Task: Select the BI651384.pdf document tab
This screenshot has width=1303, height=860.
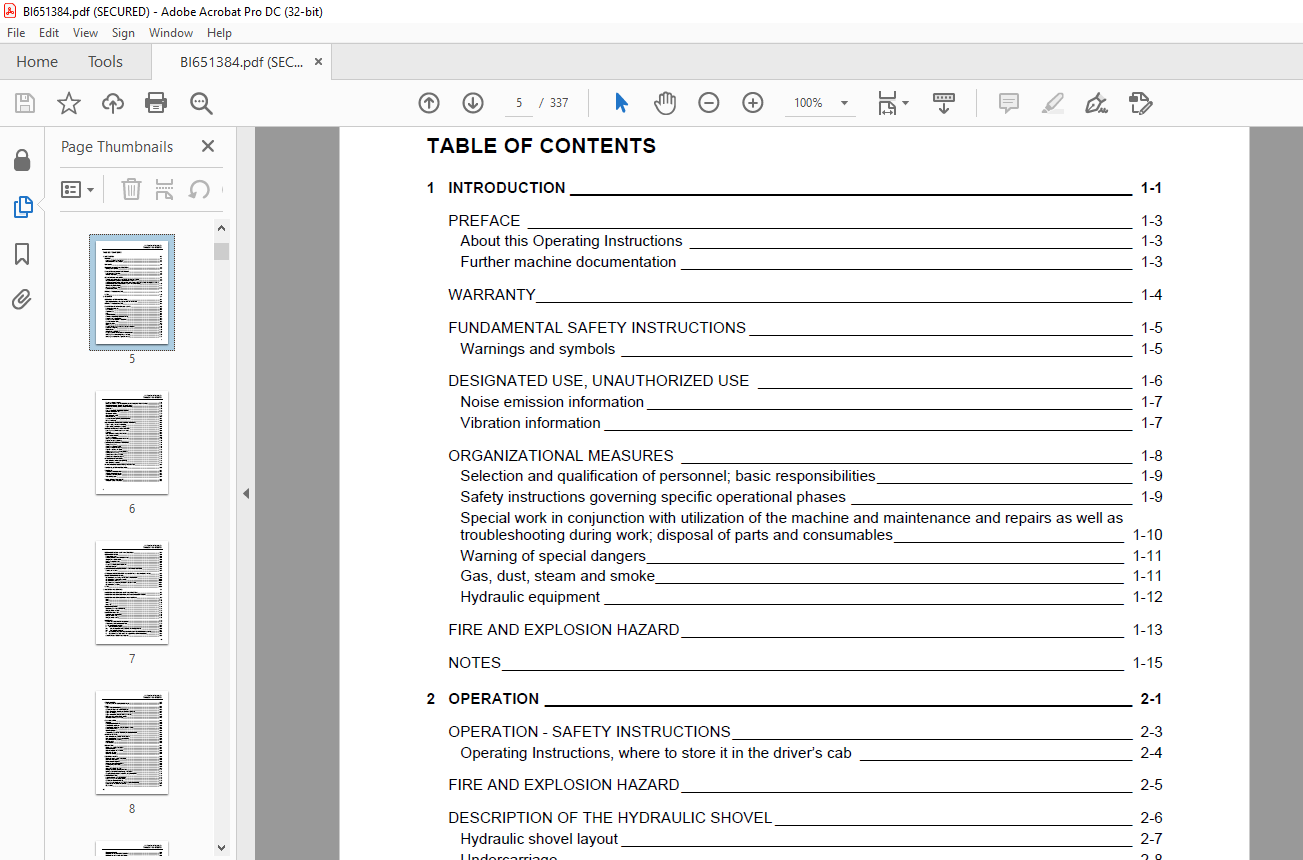Action: [241, 62]
